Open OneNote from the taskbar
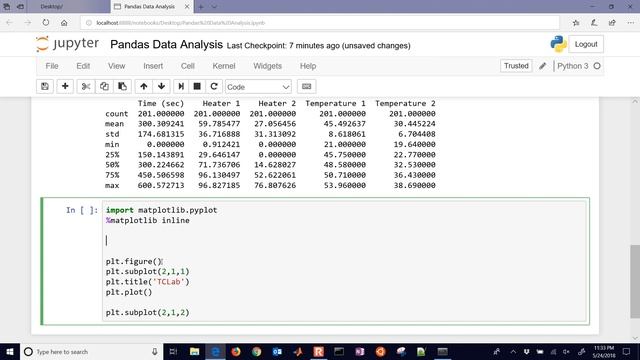The height and width of the screenshot is (360, 640). [x=360, y=351]
